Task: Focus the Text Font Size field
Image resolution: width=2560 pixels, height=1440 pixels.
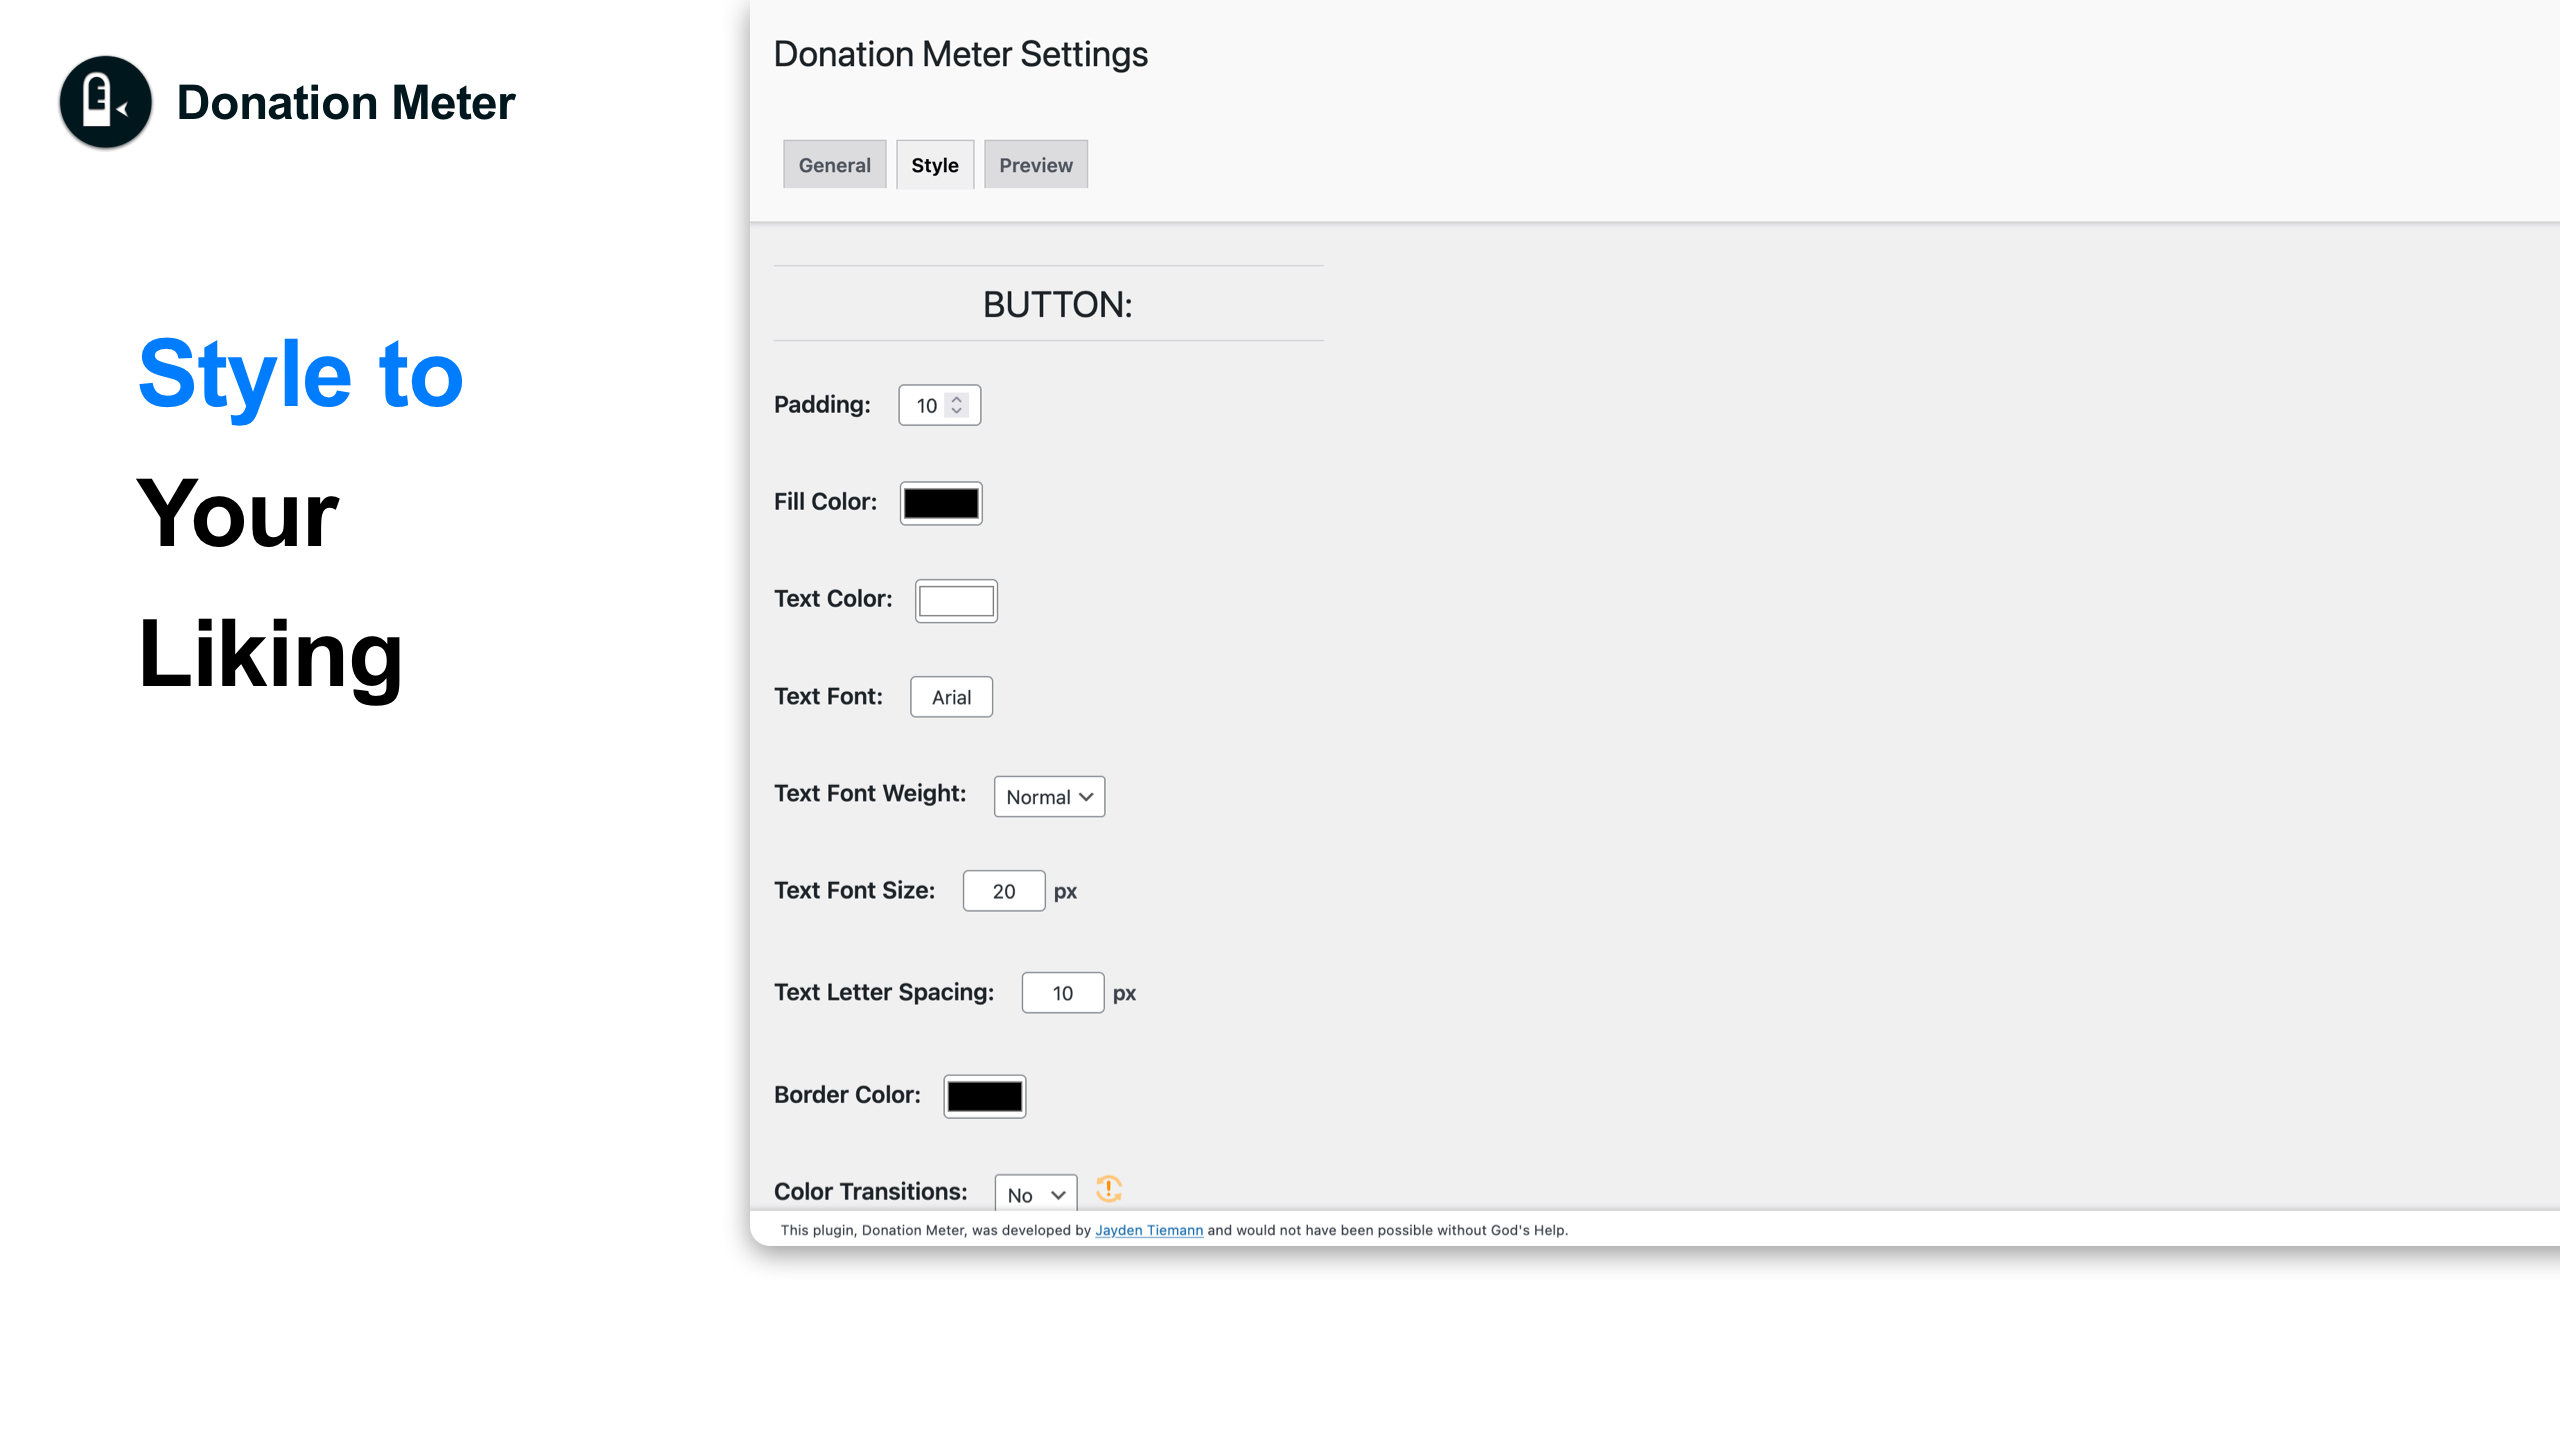Action: tap(1003, 891)
